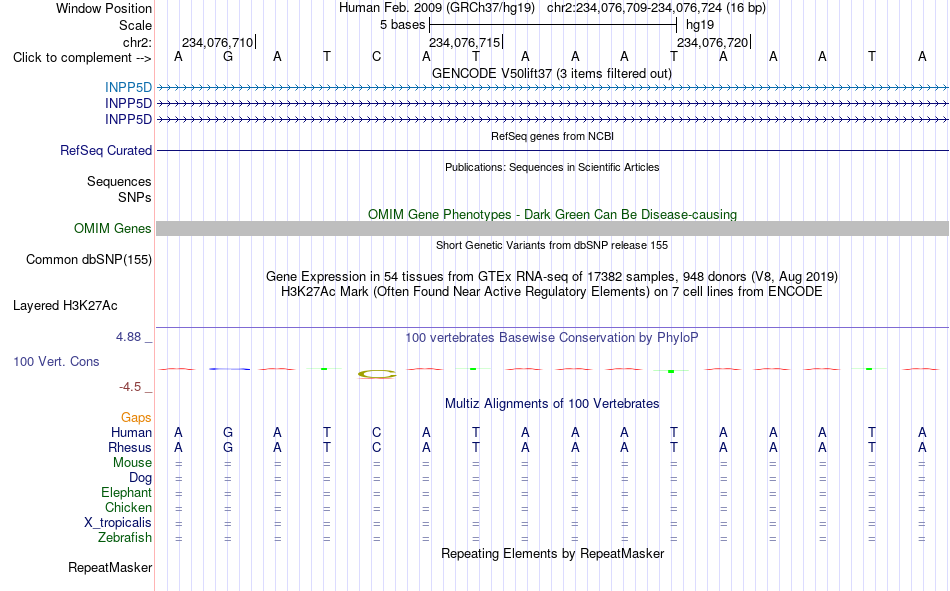This screenshot has width=950, height=591.
Task: Click the chr2: ruler label
Action: tap(137, 42)
